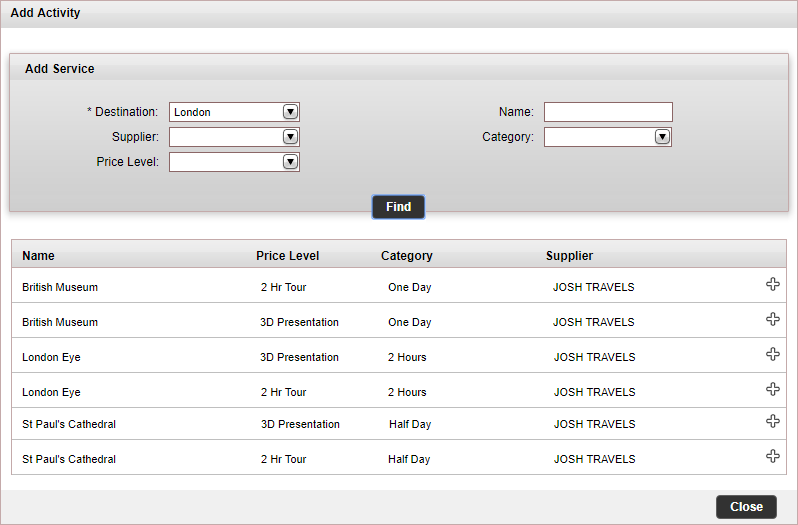
Task: Expand the Category dropdown
Action: tap(608, 137)
